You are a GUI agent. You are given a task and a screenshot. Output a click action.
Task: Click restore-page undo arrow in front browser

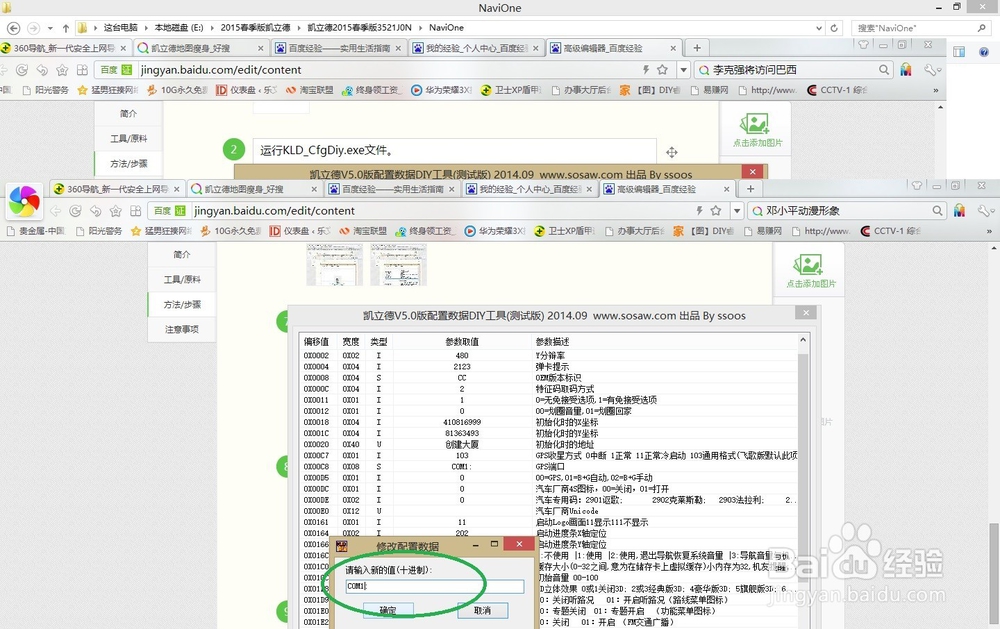click(x=95, y=211)
